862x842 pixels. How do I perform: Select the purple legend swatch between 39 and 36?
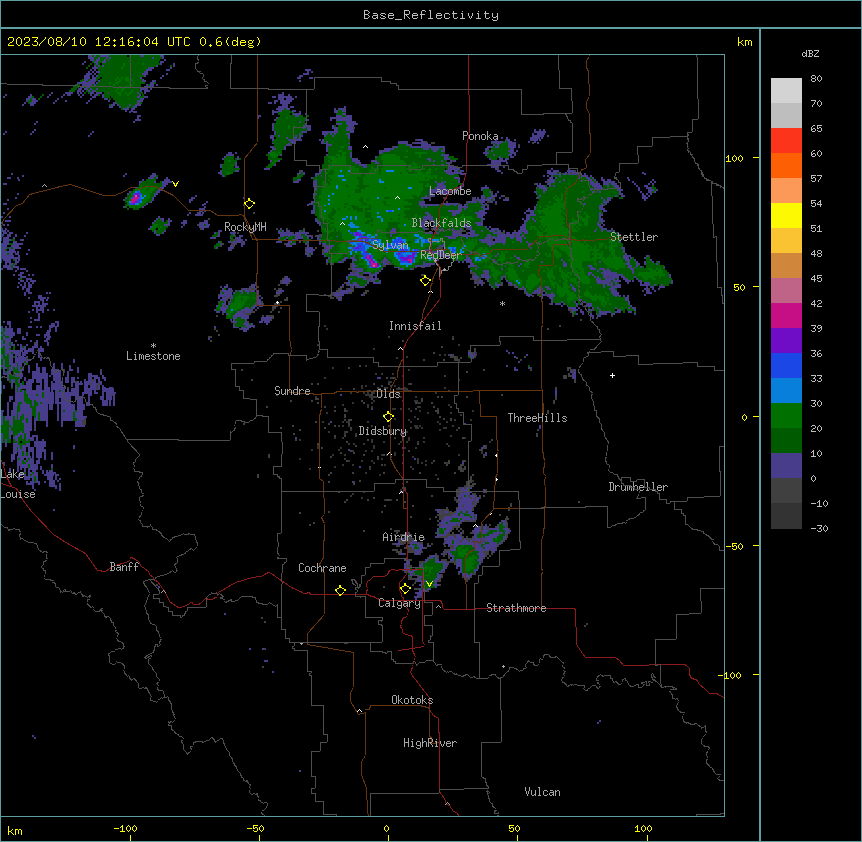click(x=786, y=341)
